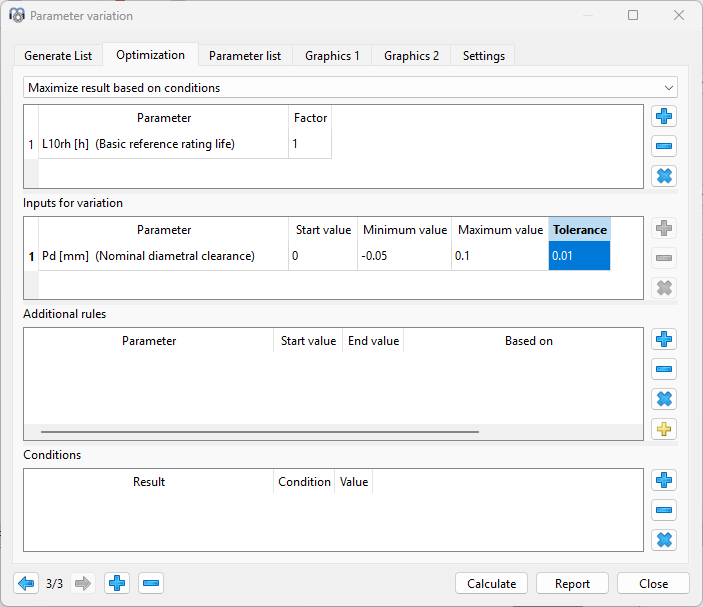The height and width of the screenshot is (607, 703).
Task: Clear all Additional rules rows
Action: tap(664, 399)
